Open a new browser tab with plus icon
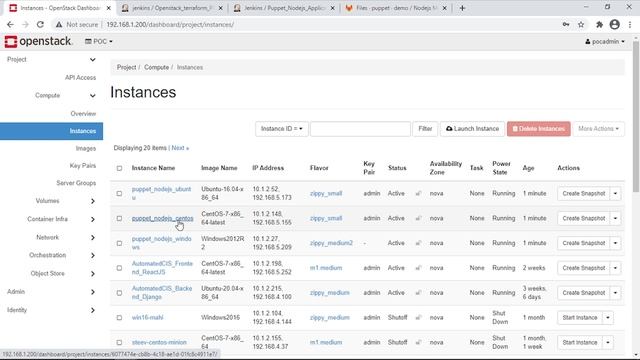This screenshot has height=360, width=640. (x=462, y=8)
